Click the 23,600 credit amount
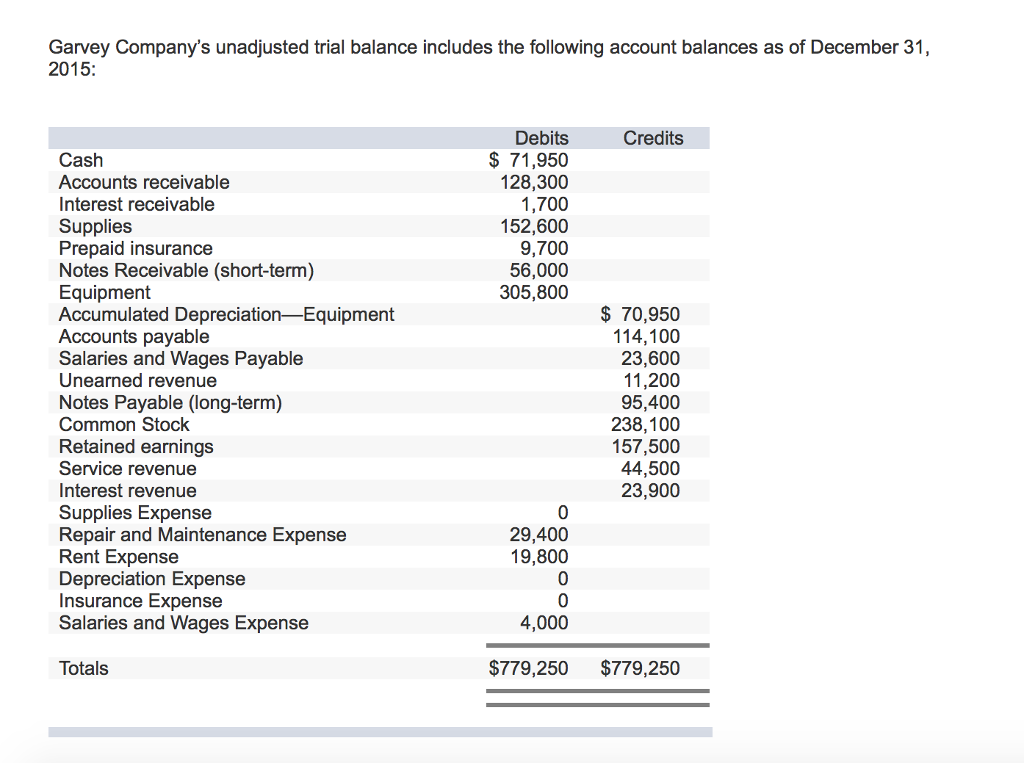Screen dimensions: 1024x763 tap(650, 359)
